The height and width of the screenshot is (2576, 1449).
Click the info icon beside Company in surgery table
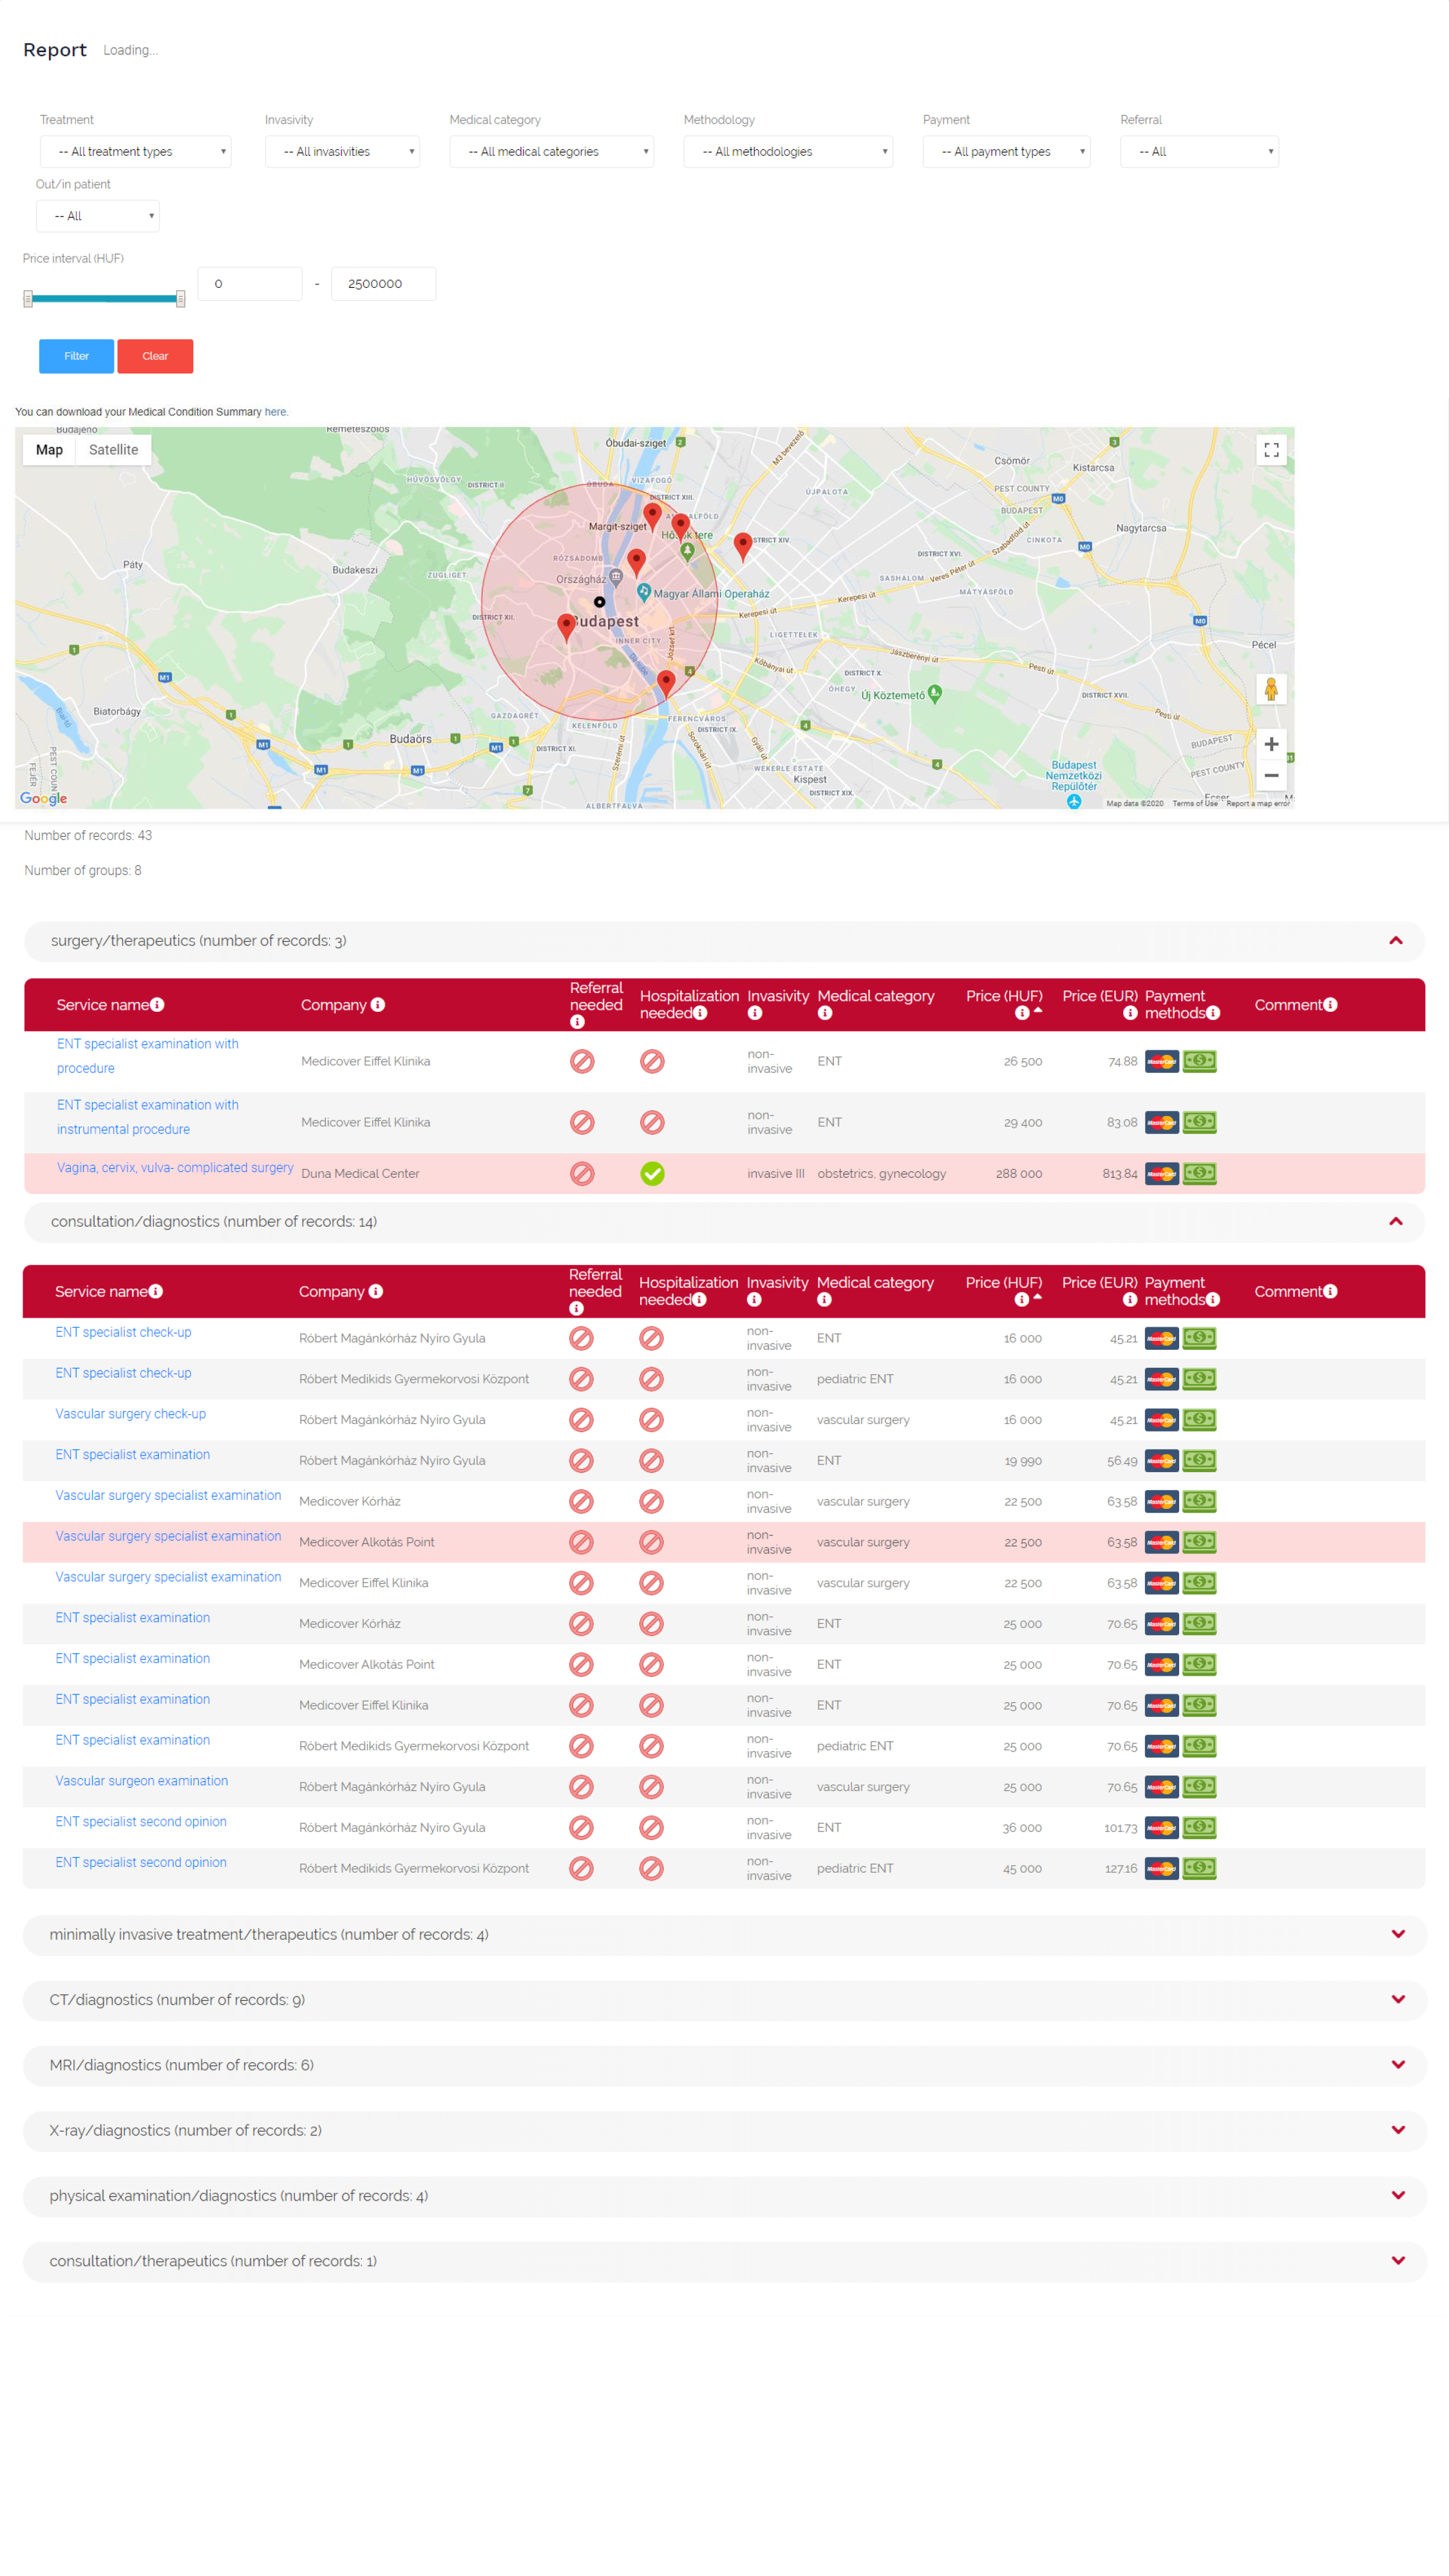click(378, 1005)
